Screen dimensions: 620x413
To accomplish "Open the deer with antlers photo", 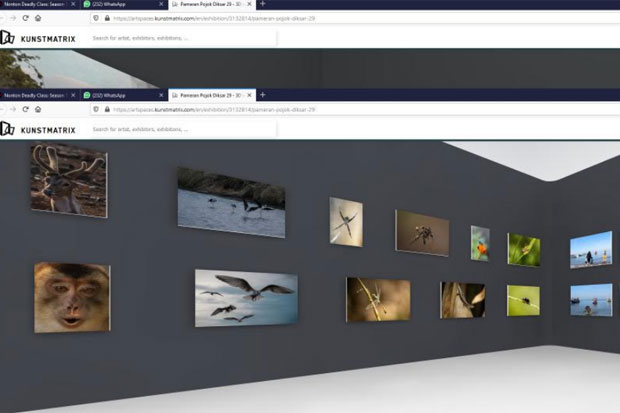I will coord(69,180).
